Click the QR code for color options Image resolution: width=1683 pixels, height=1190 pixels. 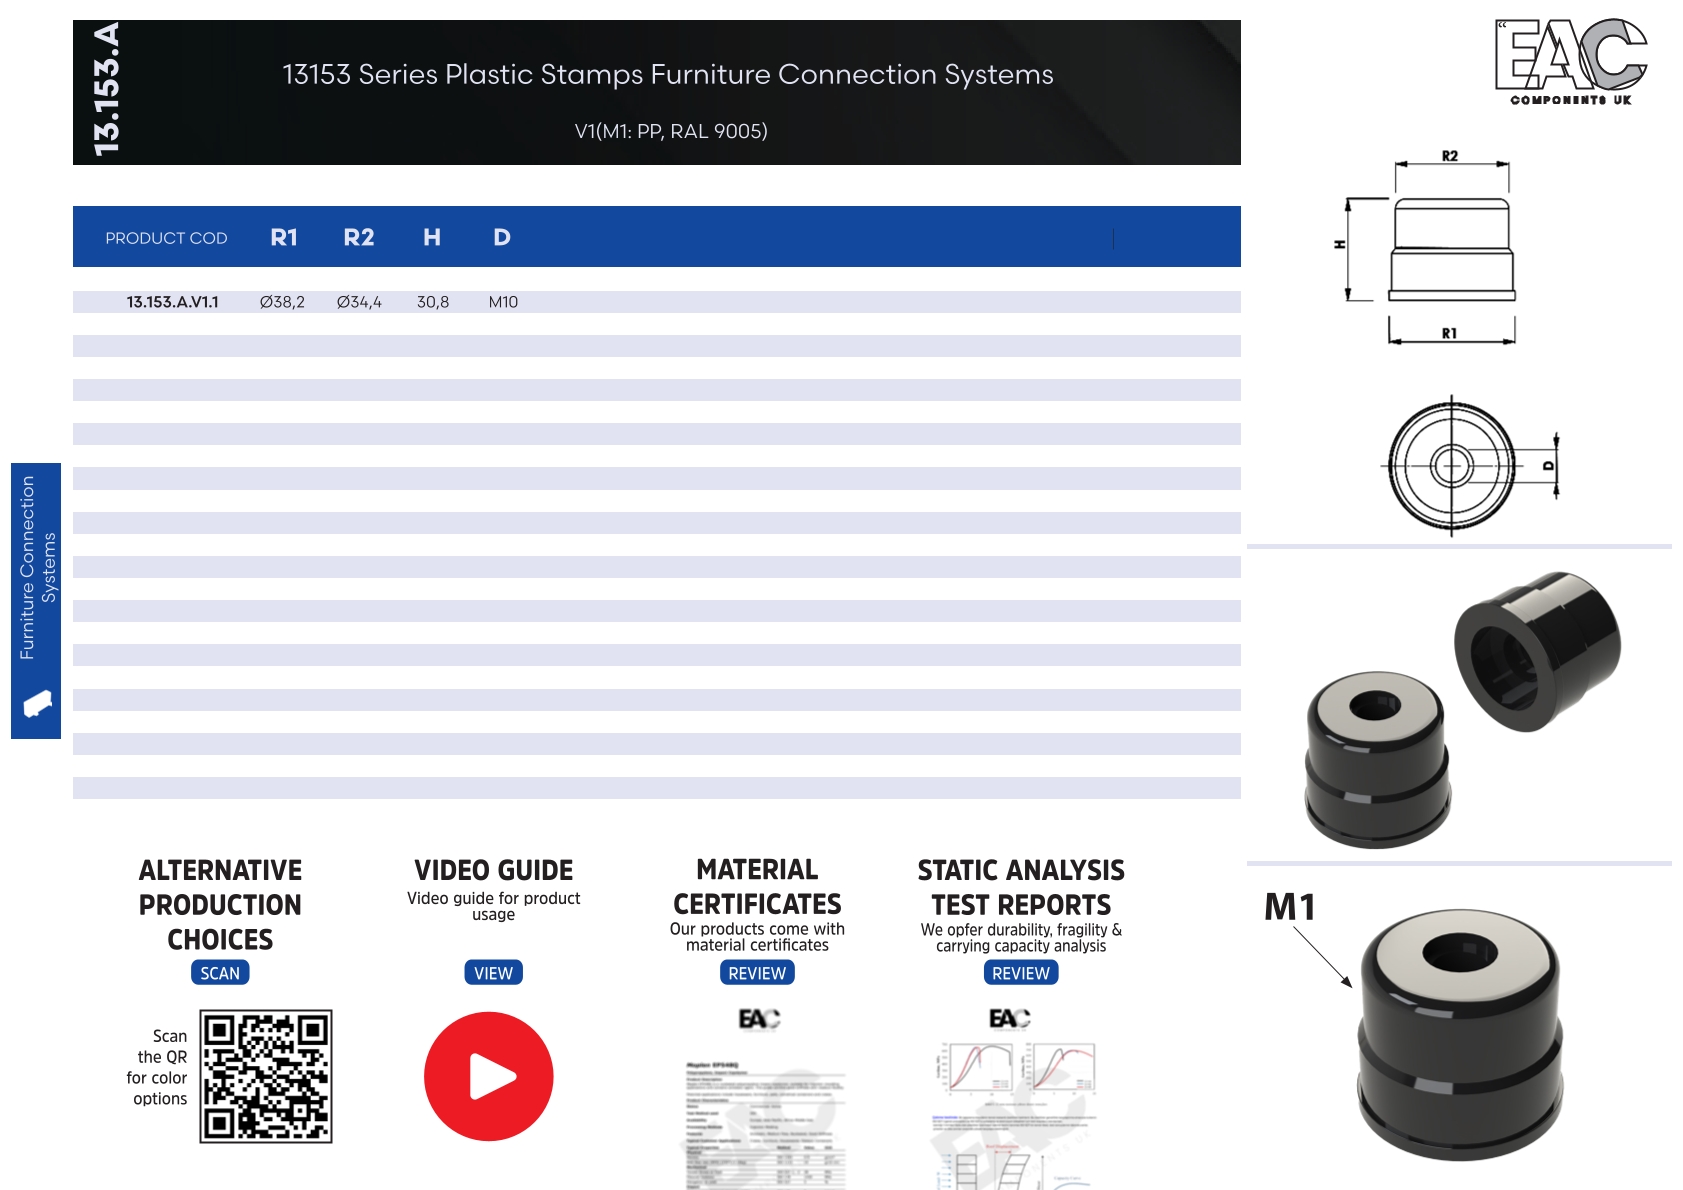click(266, 1076)
